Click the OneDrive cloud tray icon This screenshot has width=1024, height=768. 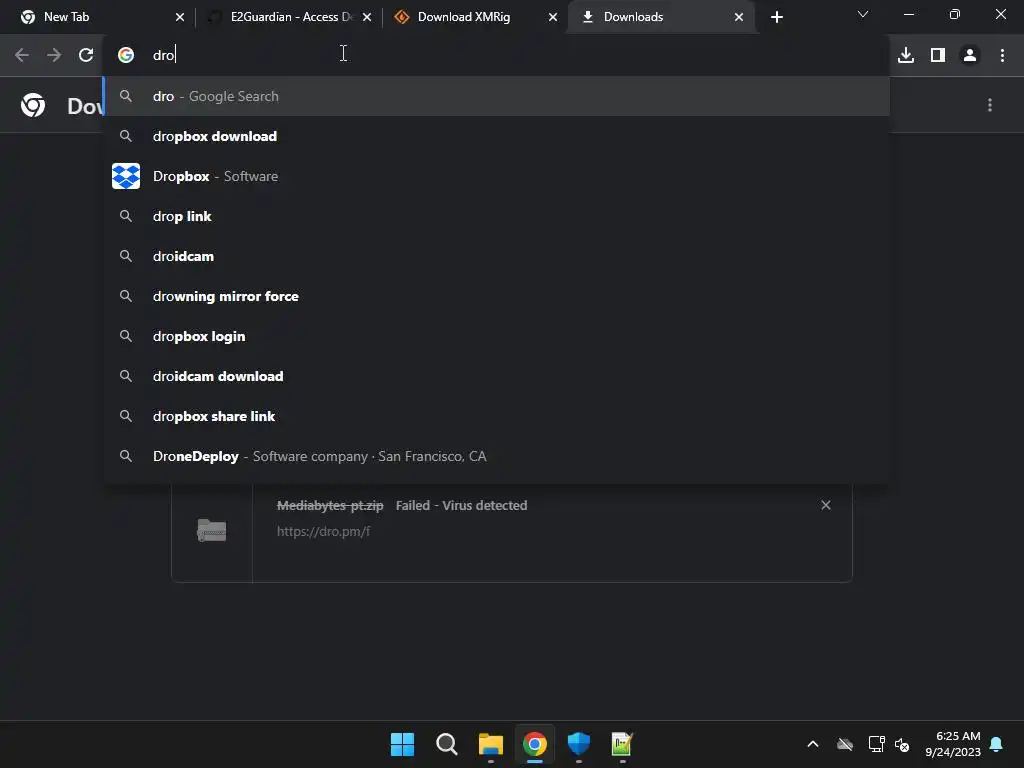coord(845,744)
